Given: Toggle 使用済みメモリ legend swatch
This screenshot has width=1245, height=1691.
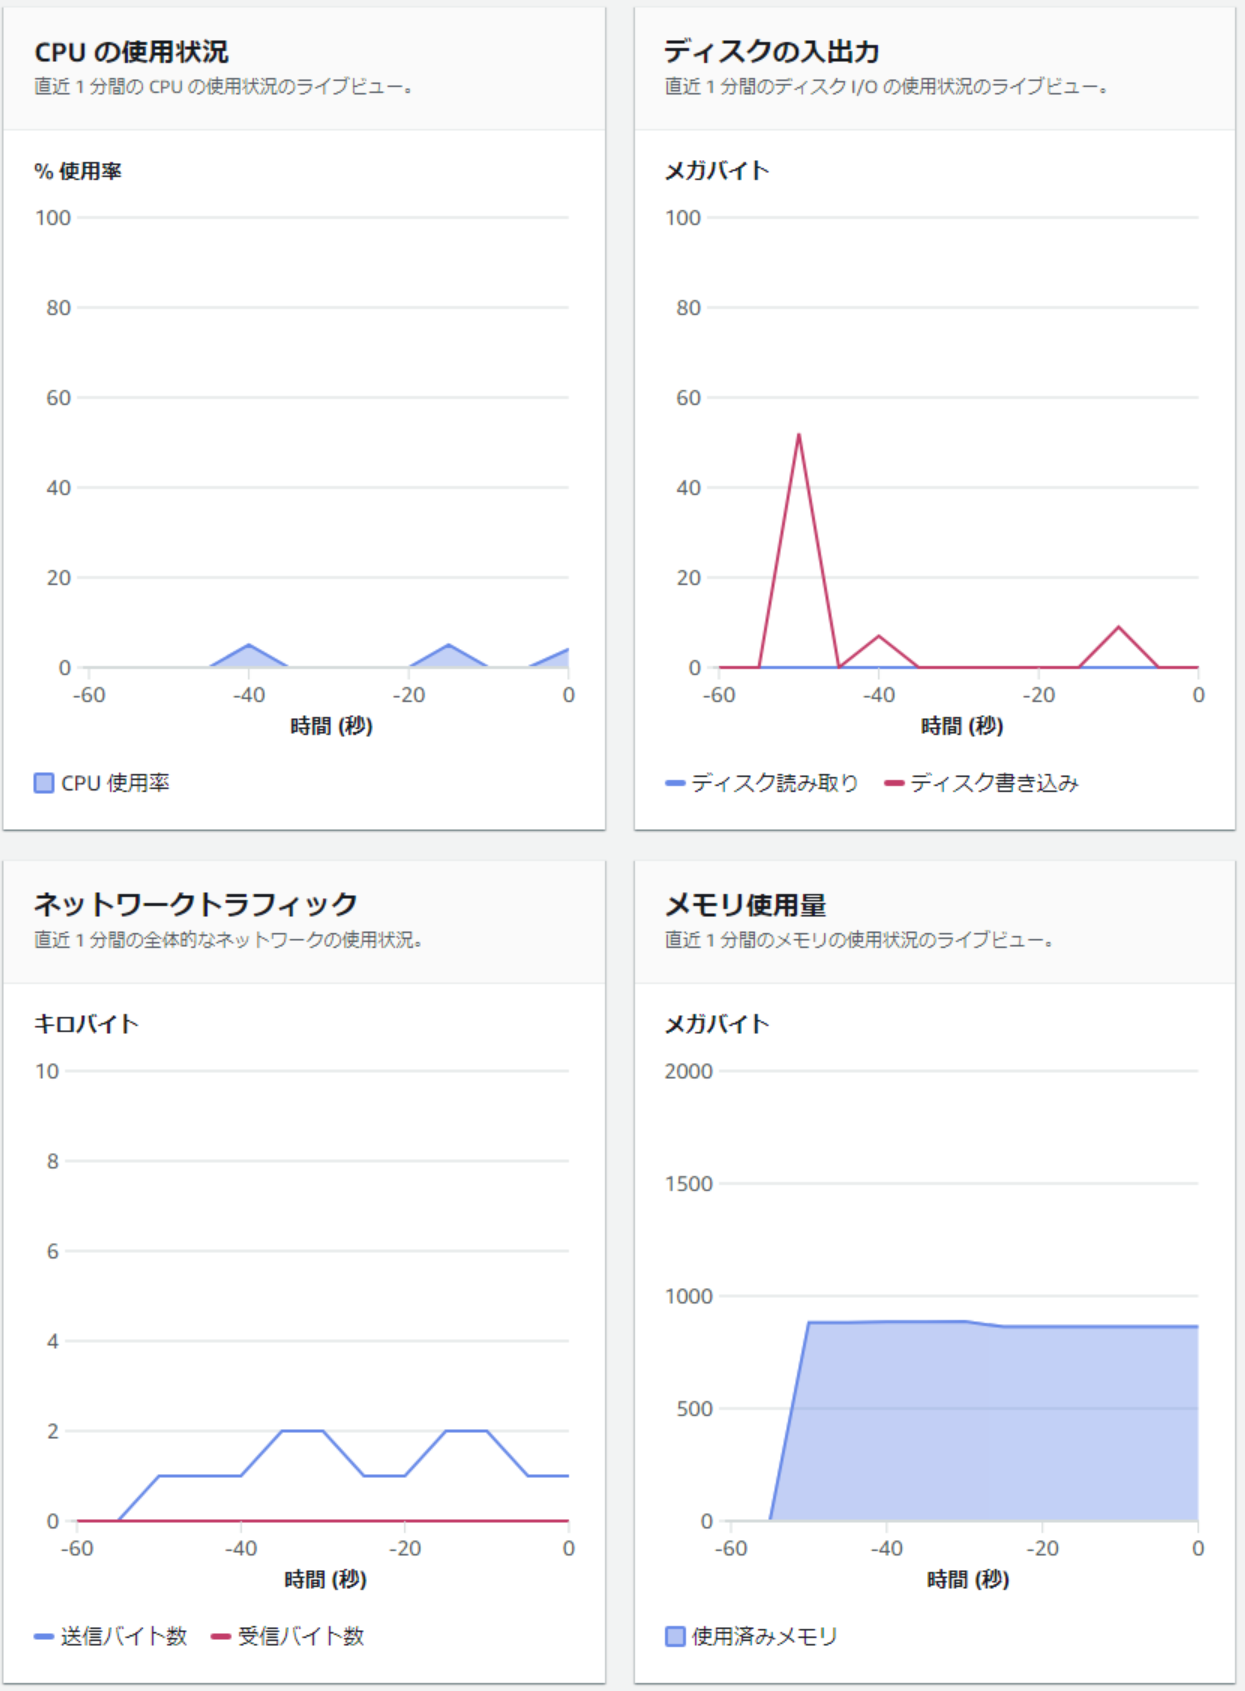Looking at the screenshot, I should pyautogui.click(x=675, y=1636).
